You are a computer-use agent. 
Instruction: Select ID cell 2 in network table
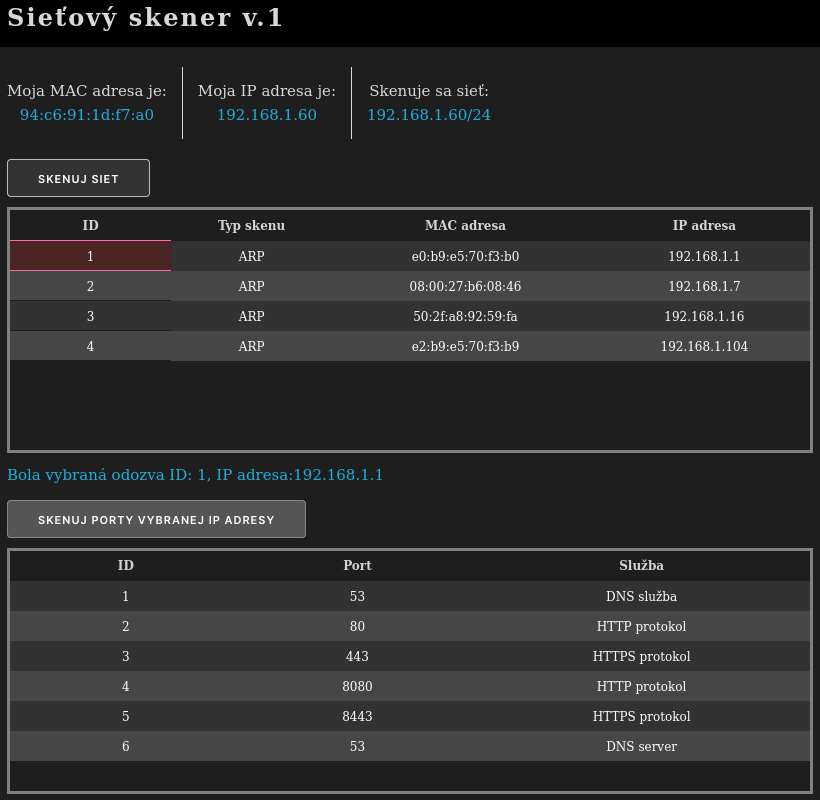click(90, 287)
